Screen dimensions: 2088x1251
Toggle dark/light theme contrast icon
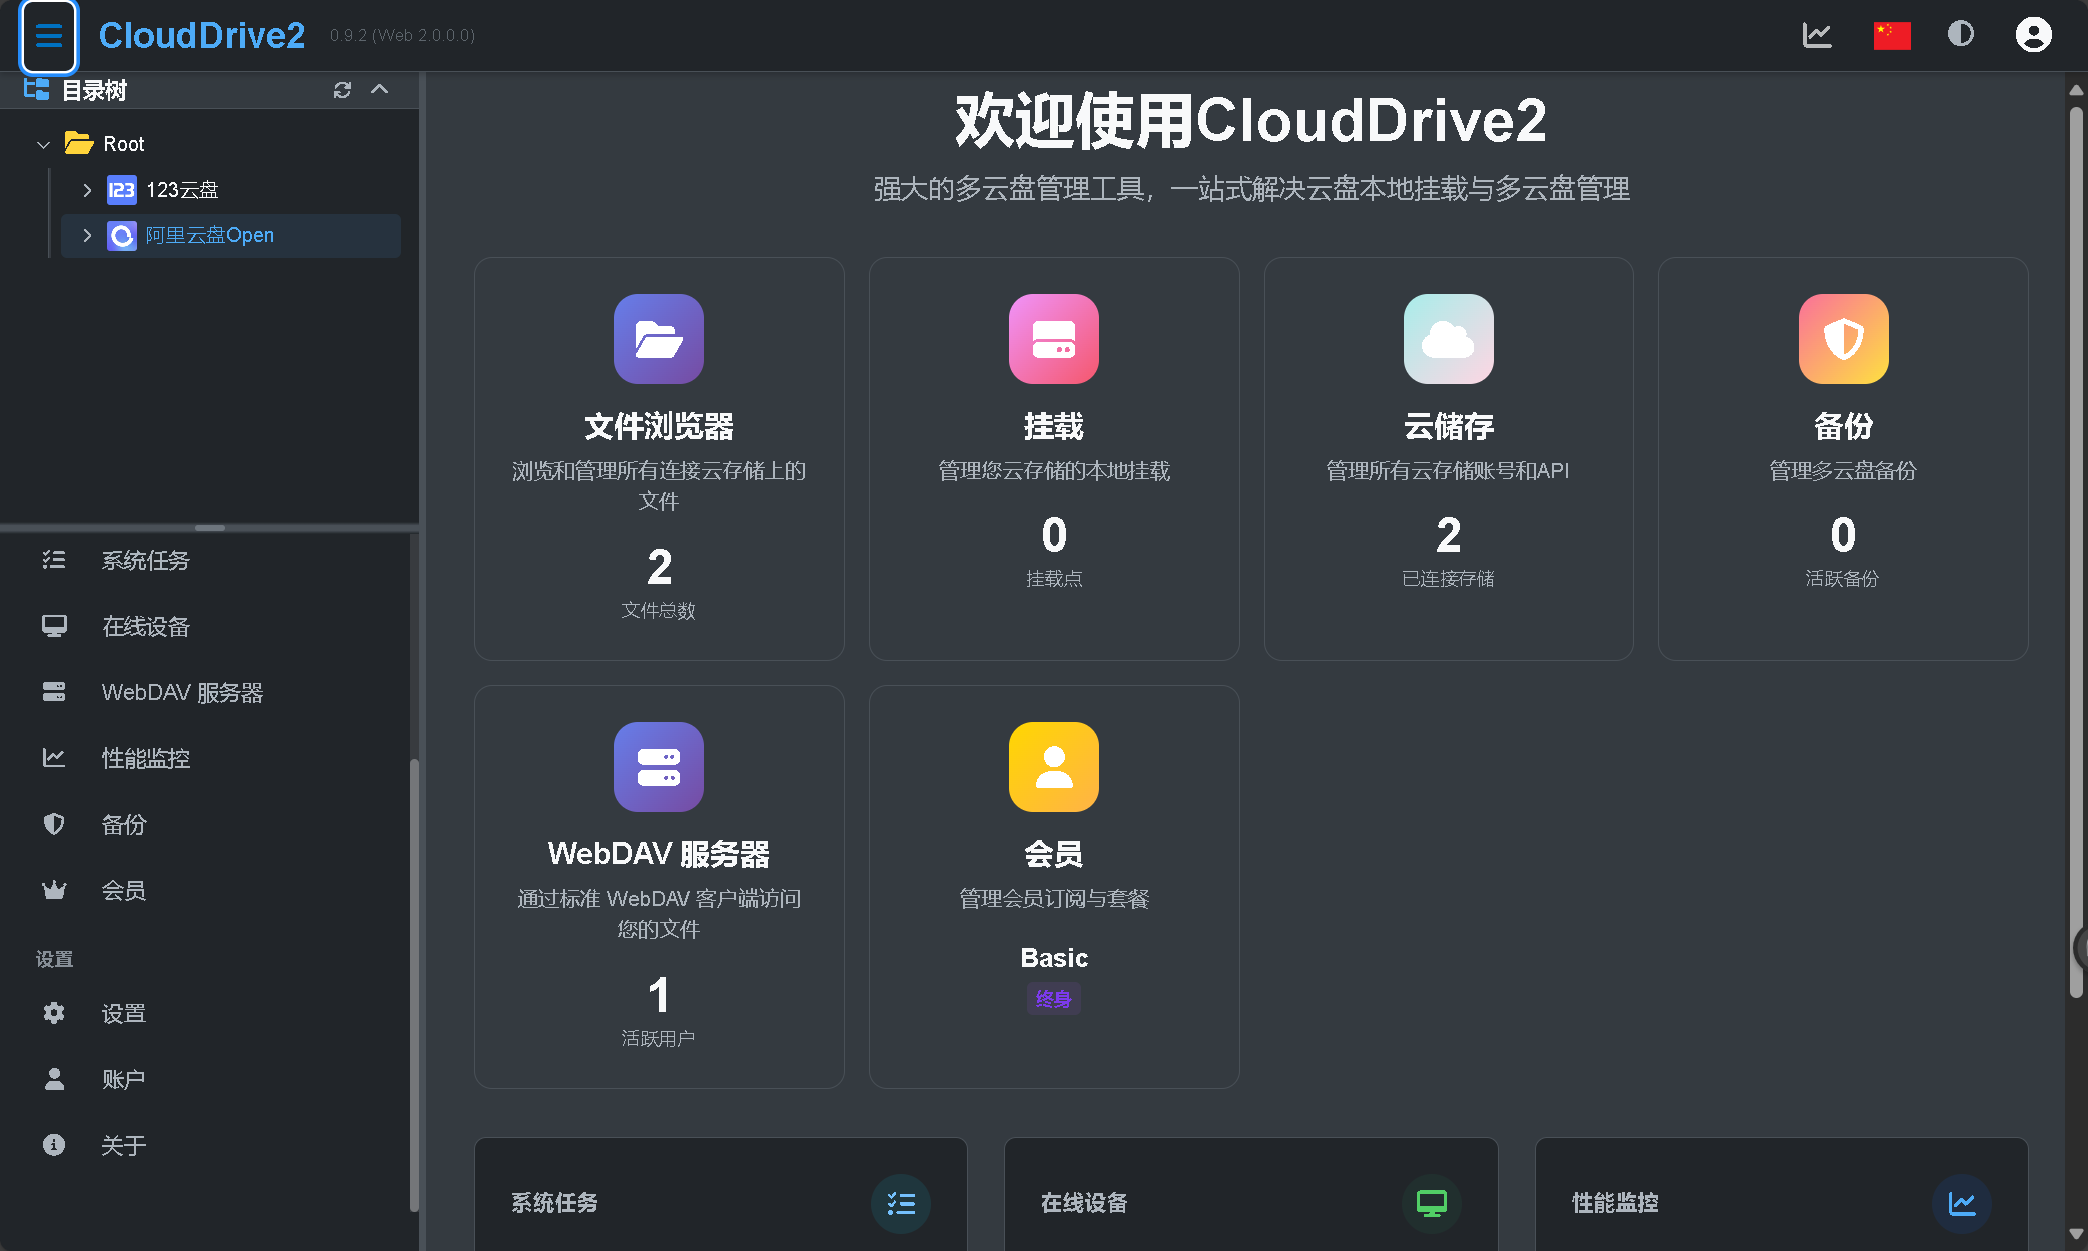[1961, 34]
